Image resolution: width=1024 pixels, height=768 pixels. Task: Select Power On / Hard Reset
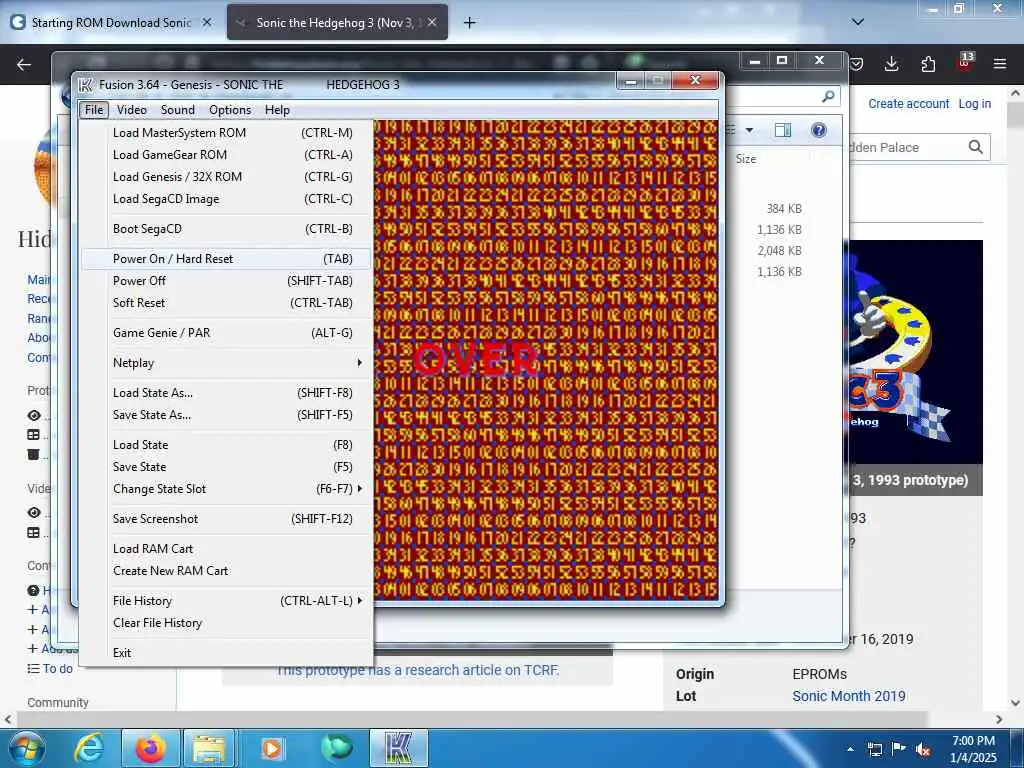[x=226, y=259]
